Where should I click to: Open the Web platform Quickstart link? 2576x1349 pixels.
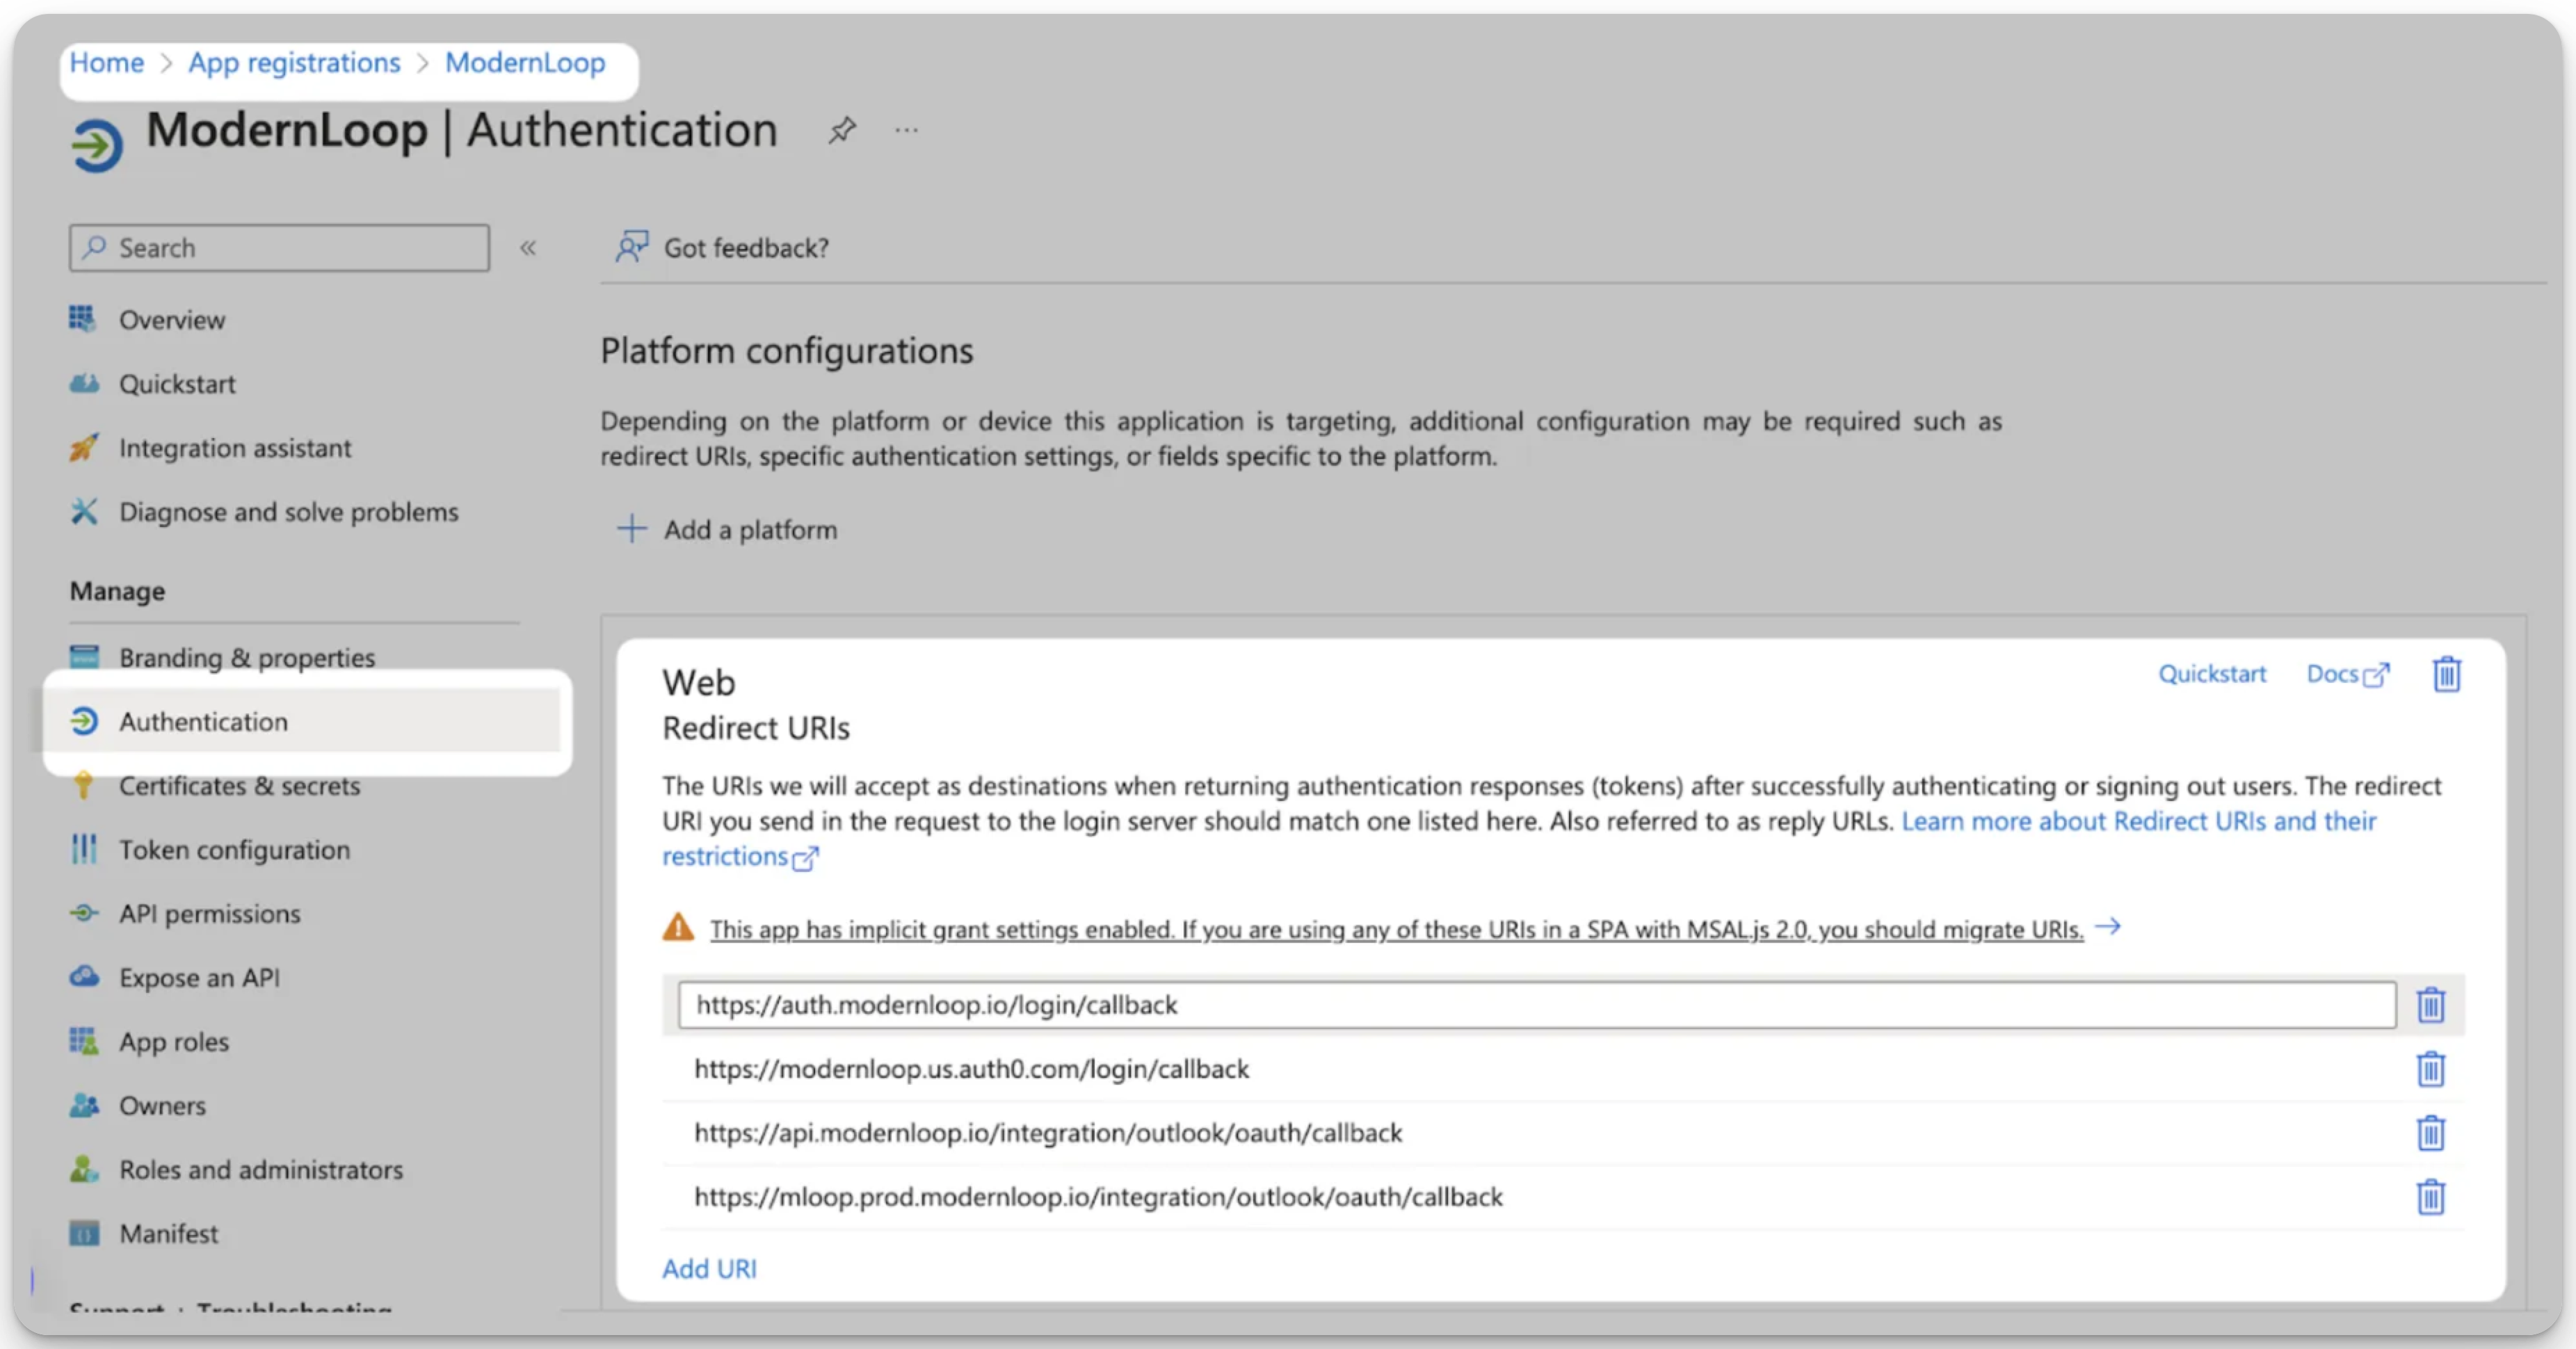click(x=2212, y=674)
